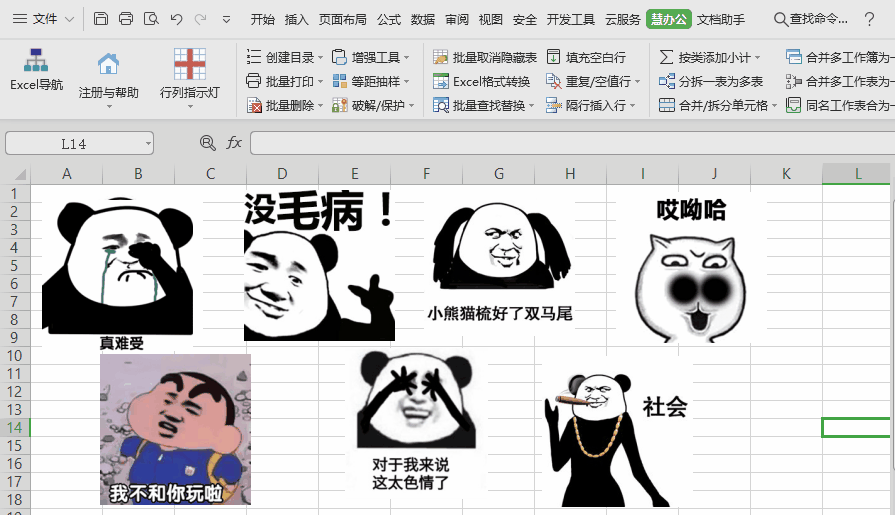Undo the last action

click(x=176, y=19)
